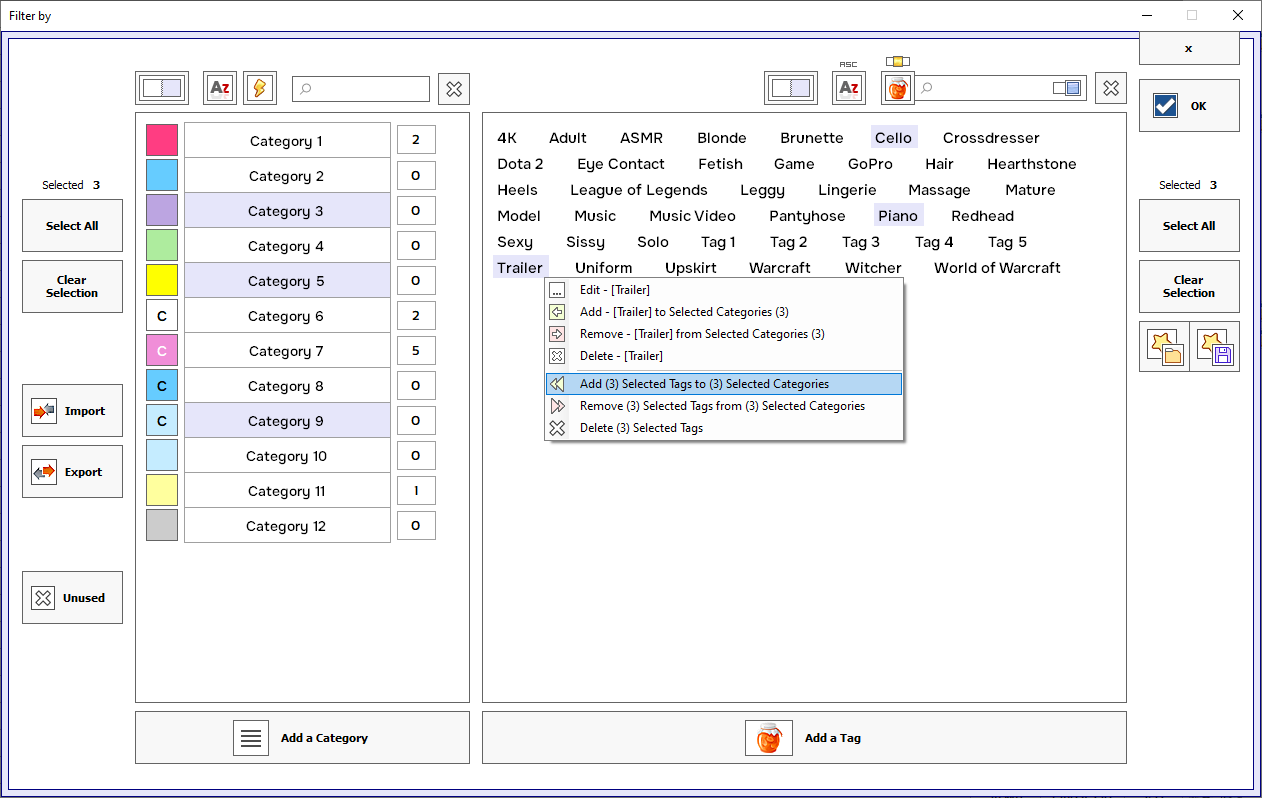Show Unused items
The height and width of the screenshot is (798, 1262).
pos(72,598)
